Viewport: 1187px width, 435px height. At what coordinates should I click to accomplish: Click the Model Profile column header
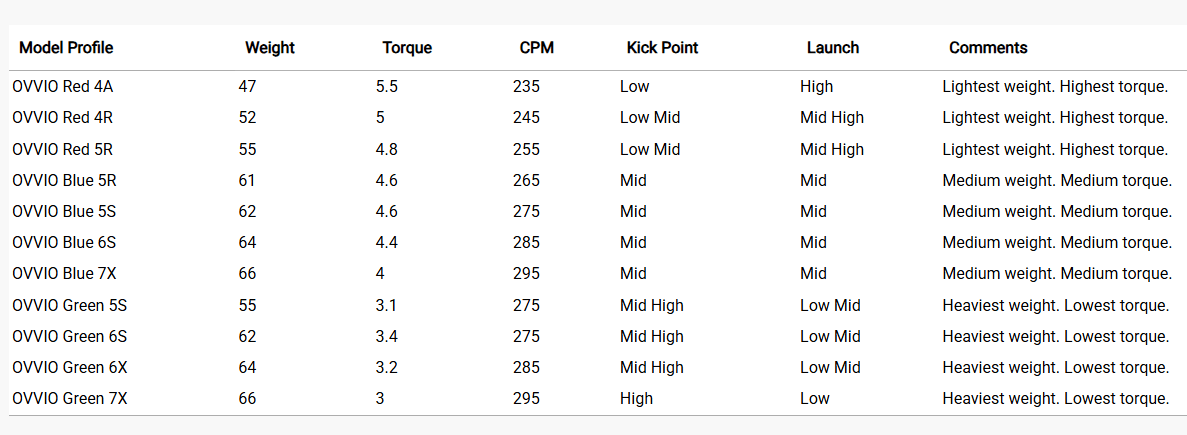point(66,48)
